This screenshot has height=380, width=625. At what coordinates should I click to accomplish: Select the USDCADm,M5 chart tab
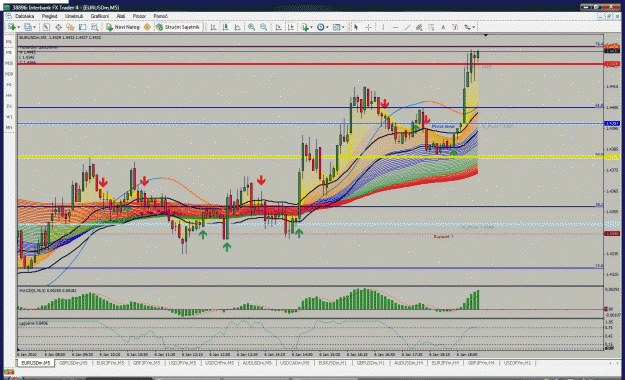[x=295, y=363]
